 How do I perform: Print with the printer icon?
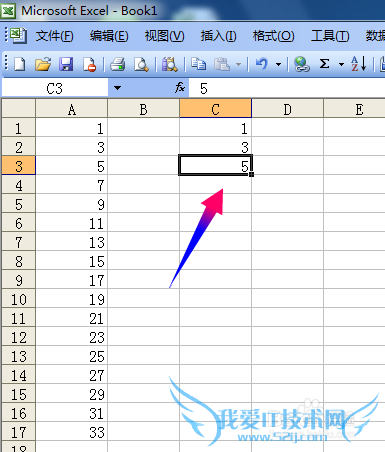click(x=117, y=64)
